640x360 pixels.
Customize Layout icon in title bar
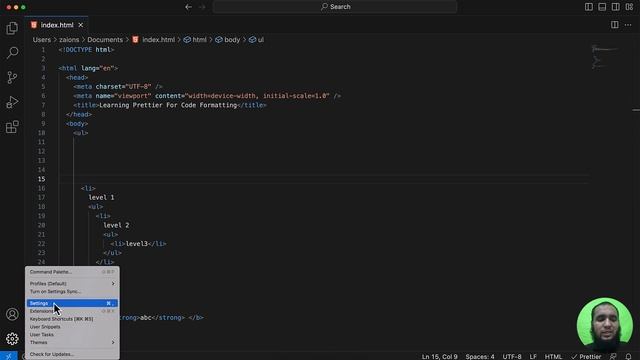tap(629, 7)
